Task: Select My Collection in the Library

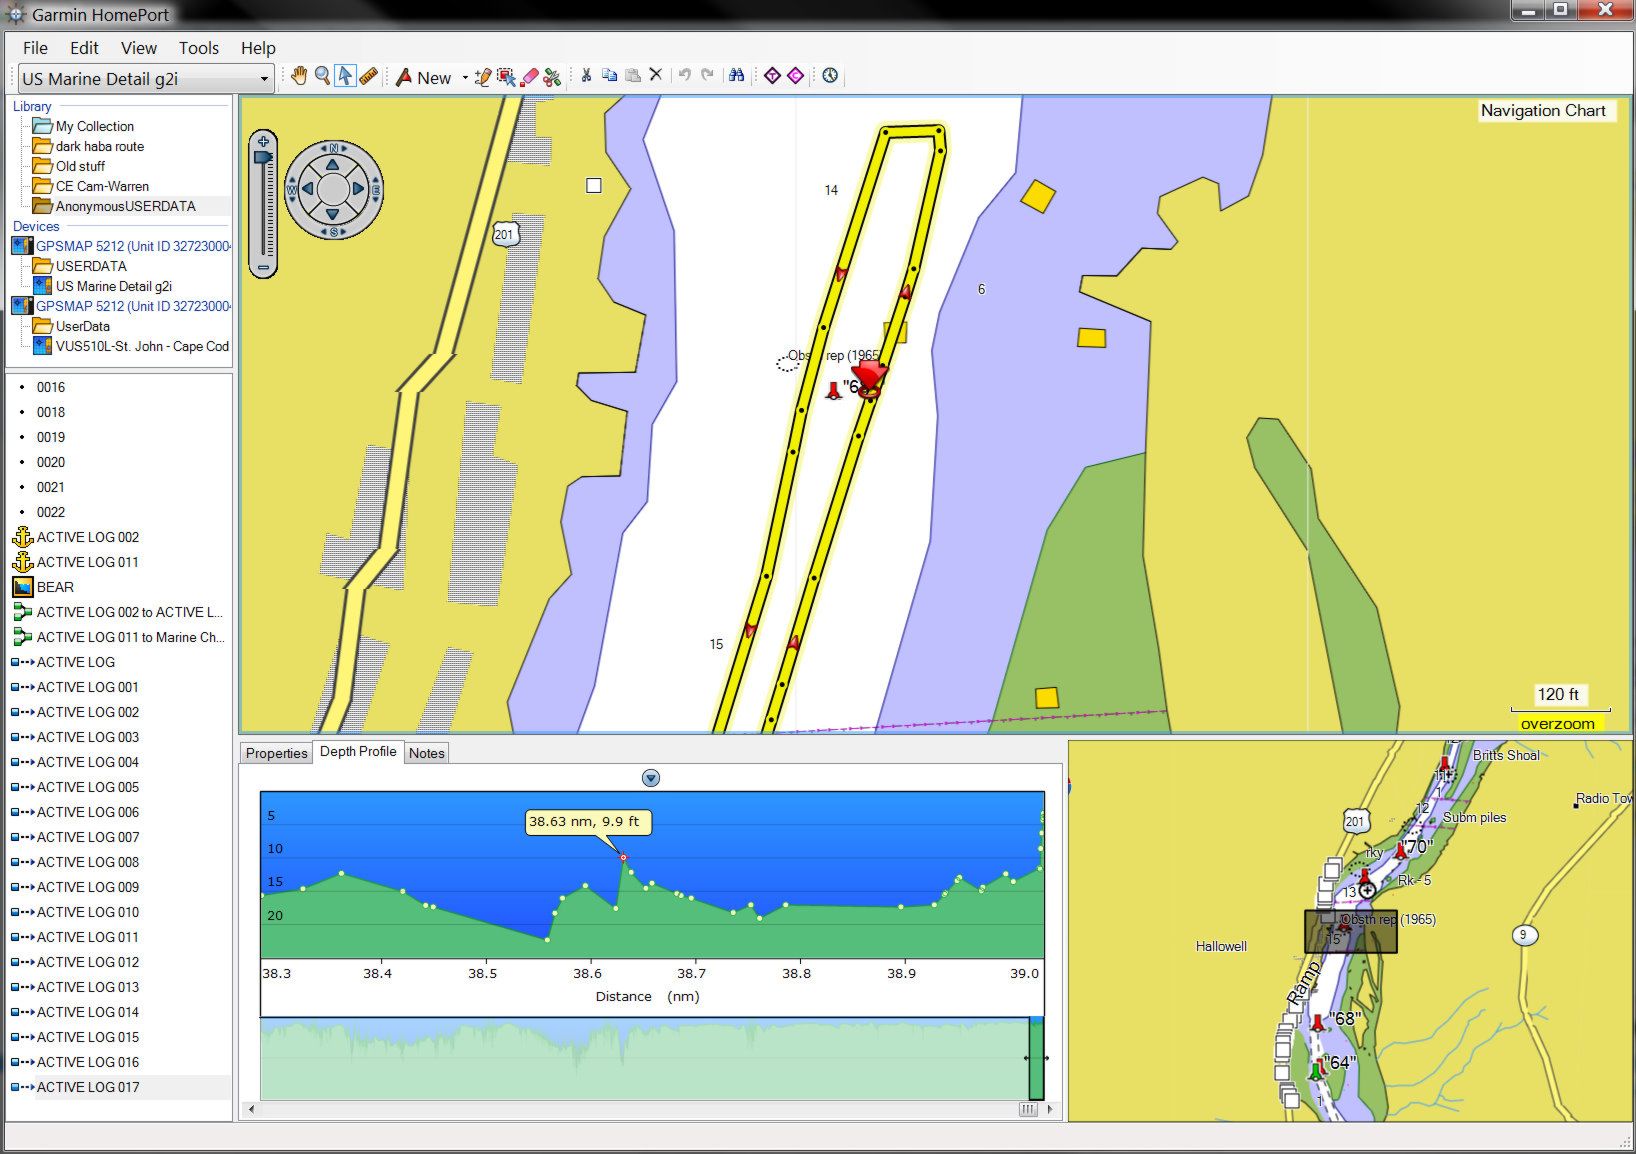Action: (94, 126)
